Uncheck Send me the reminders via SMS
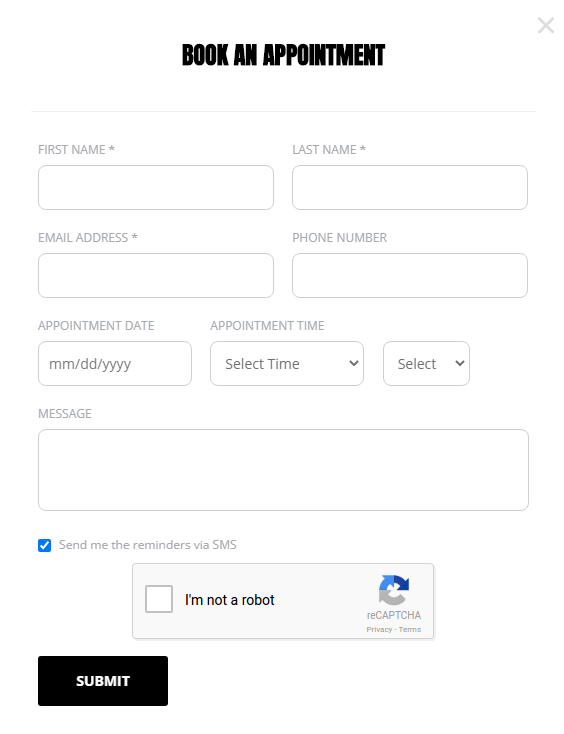The image size is (564, 734). pos(44,545)
